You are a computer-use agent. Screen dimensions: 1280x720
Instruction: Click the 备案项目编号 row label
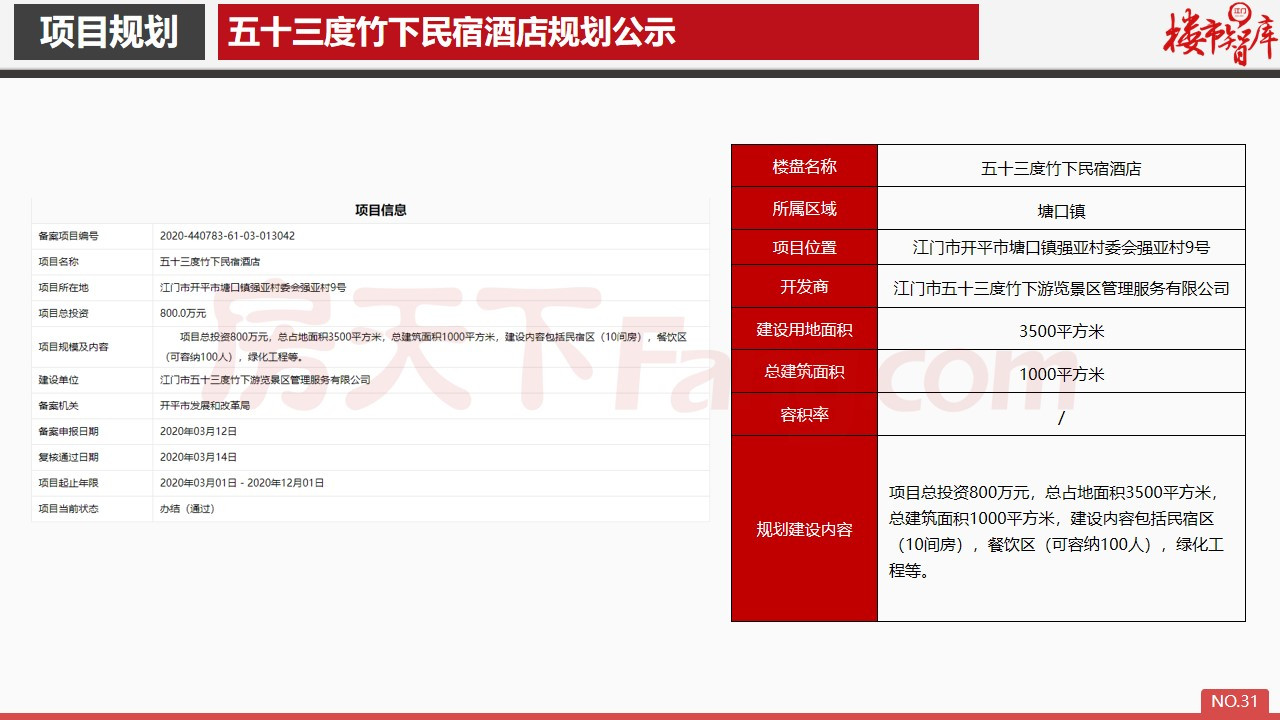(x=68, y=236)
